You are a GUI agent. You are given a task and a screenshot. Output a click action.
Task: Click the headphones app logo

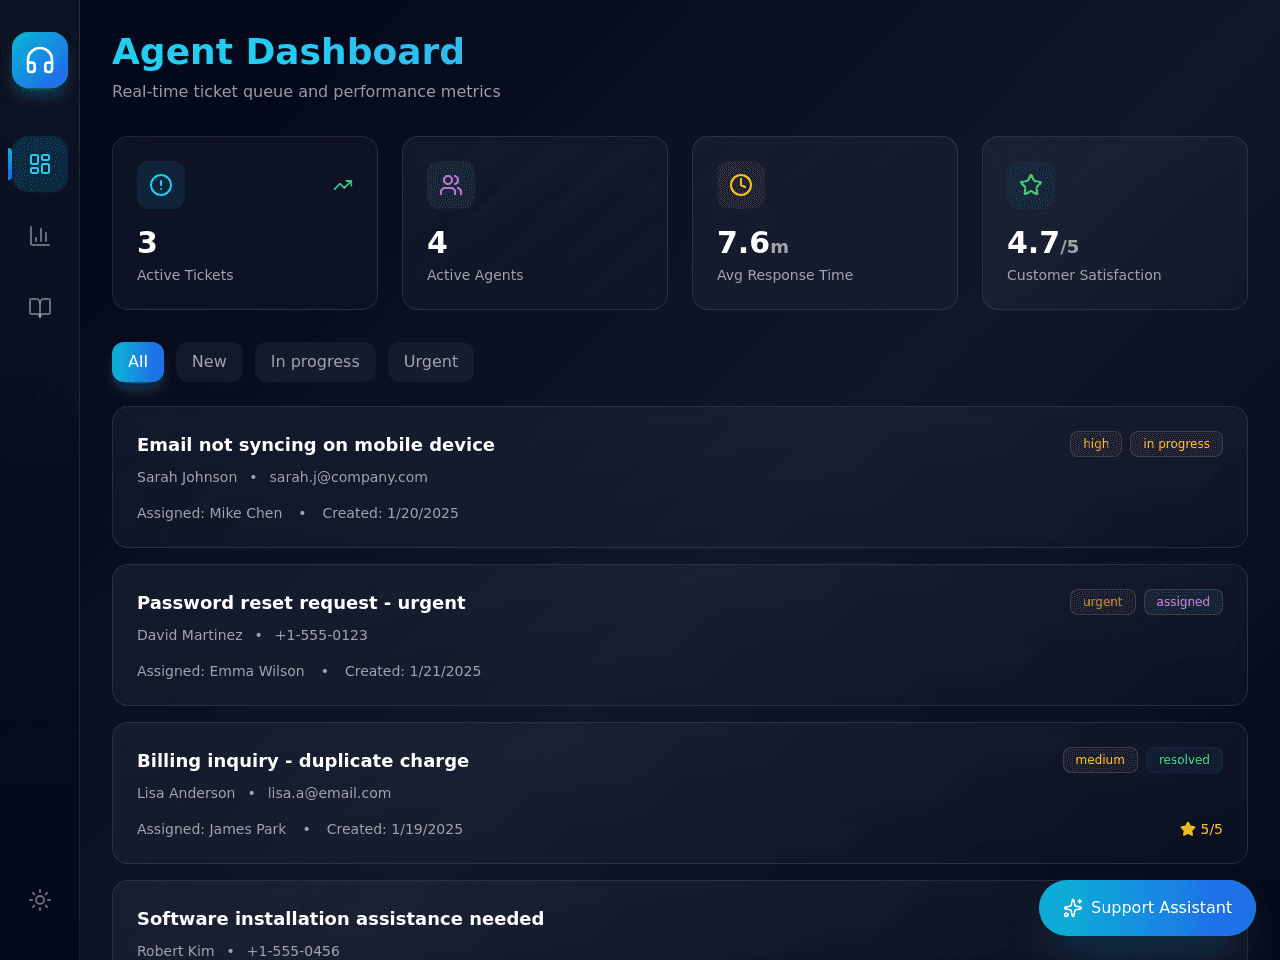point(40,60)
